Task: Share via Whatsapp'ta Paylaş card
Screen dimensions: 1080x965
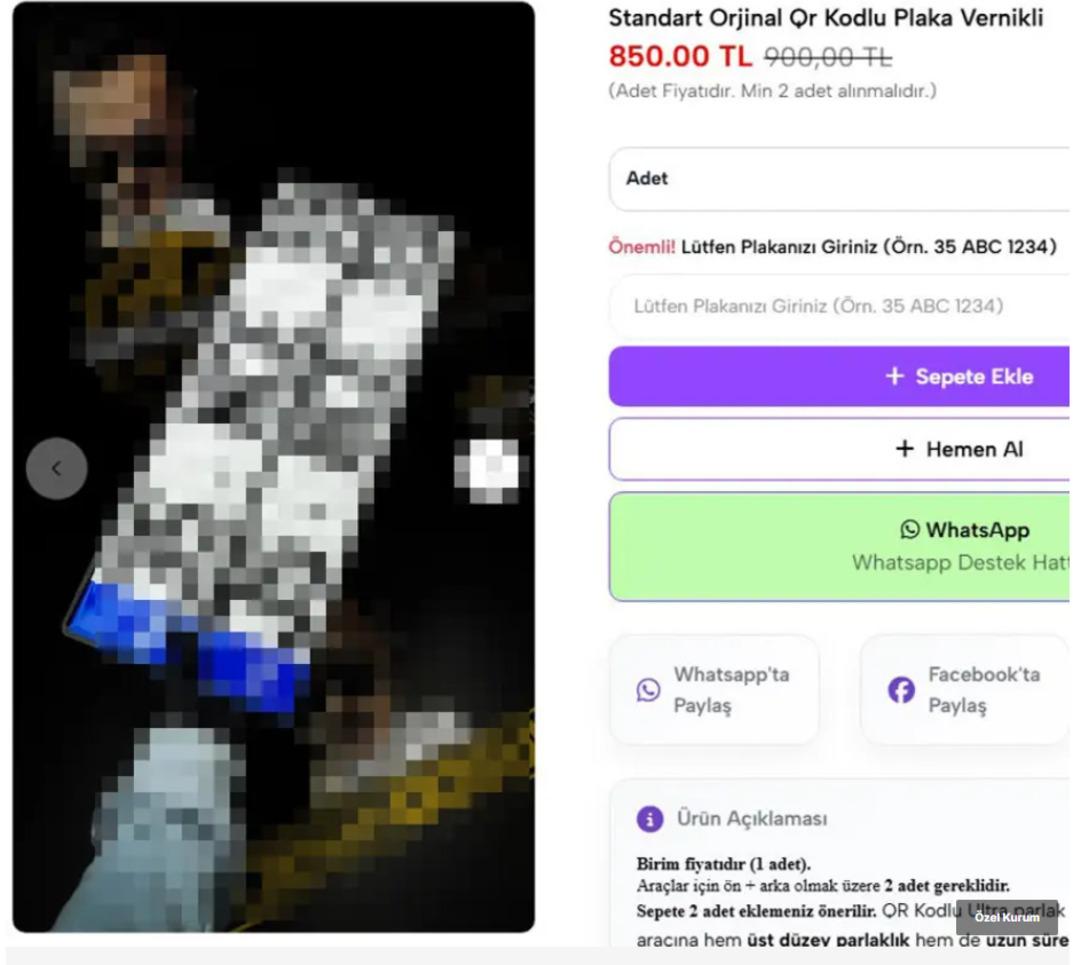Action: click(714, 689)
